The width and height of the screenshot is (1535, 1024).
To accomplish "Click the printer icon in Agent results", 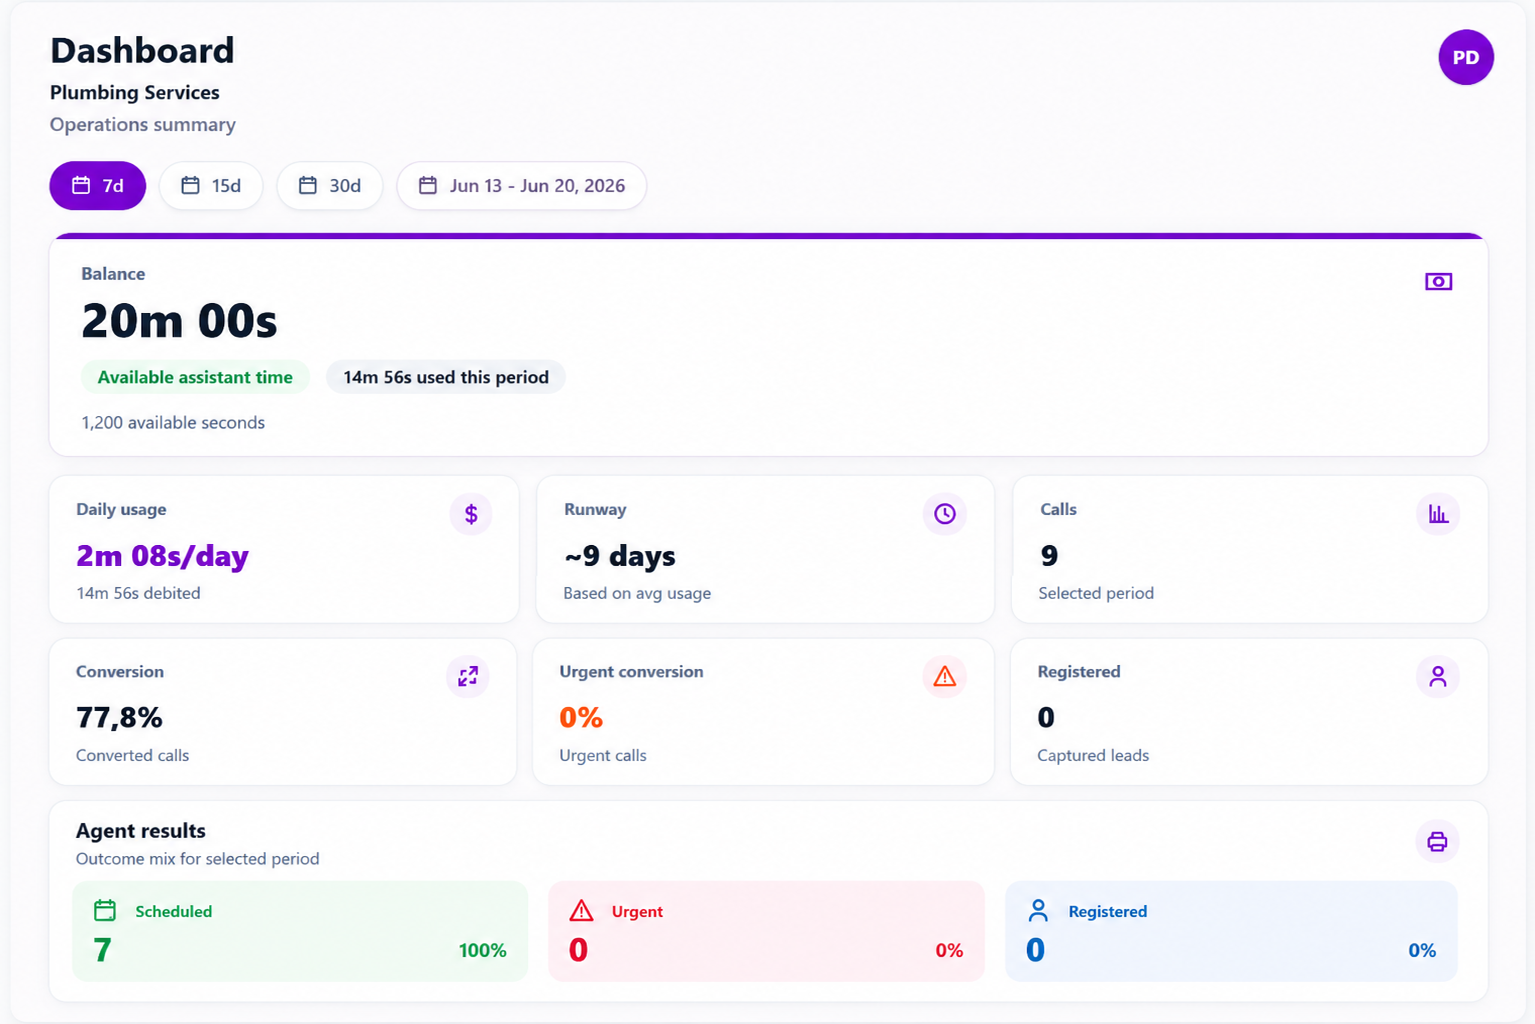I will pos(1437,841).
